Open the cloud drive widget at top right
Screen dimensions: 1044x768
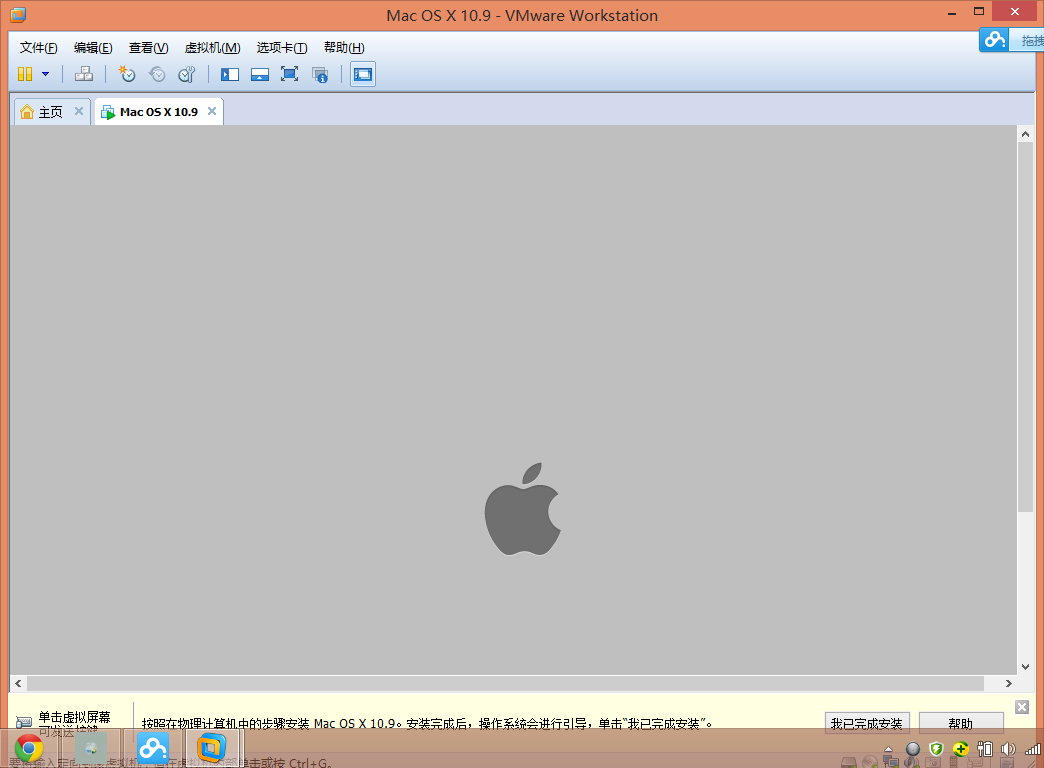click(x=995, y=39)
